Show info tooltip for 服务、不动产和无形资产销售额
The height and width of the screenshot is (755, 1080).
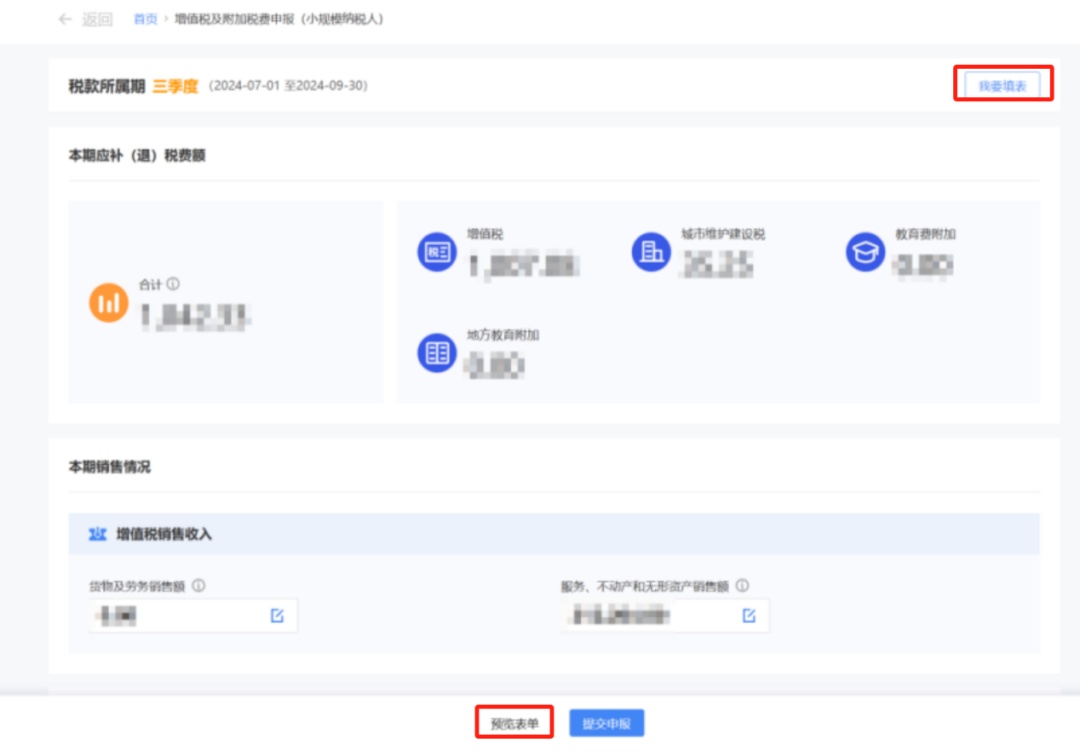742,586
